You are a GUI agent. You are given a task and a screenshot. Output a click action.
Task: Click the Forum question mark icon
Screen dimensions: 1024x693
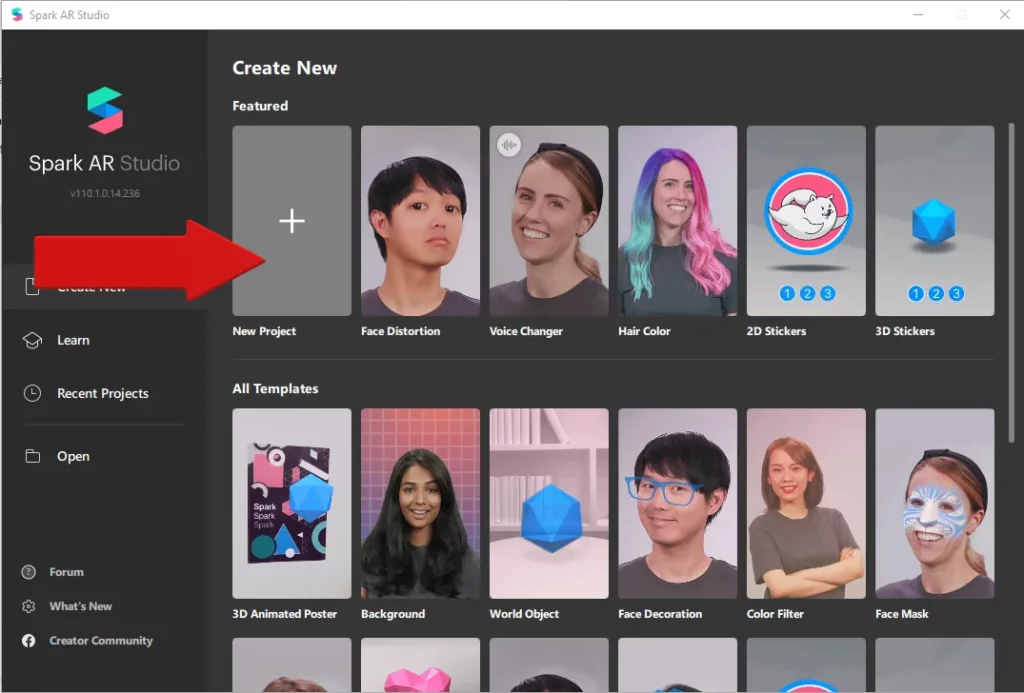click(x=29, y=572)
